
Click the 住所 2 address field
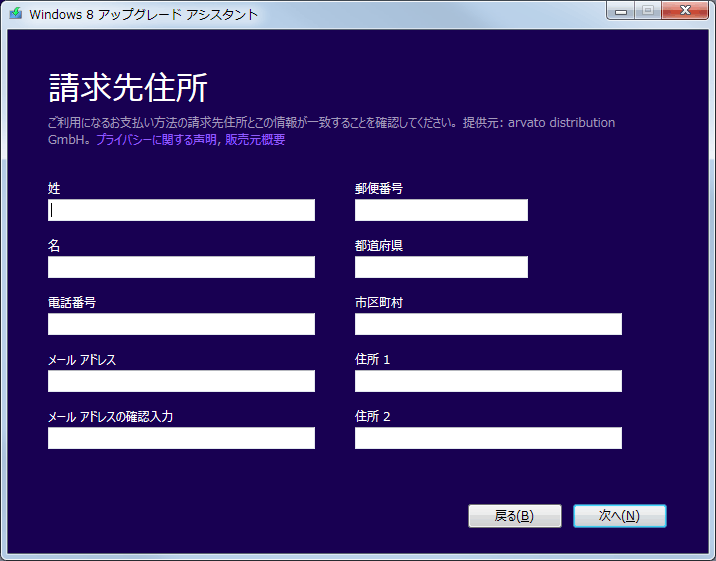point(488,438)
